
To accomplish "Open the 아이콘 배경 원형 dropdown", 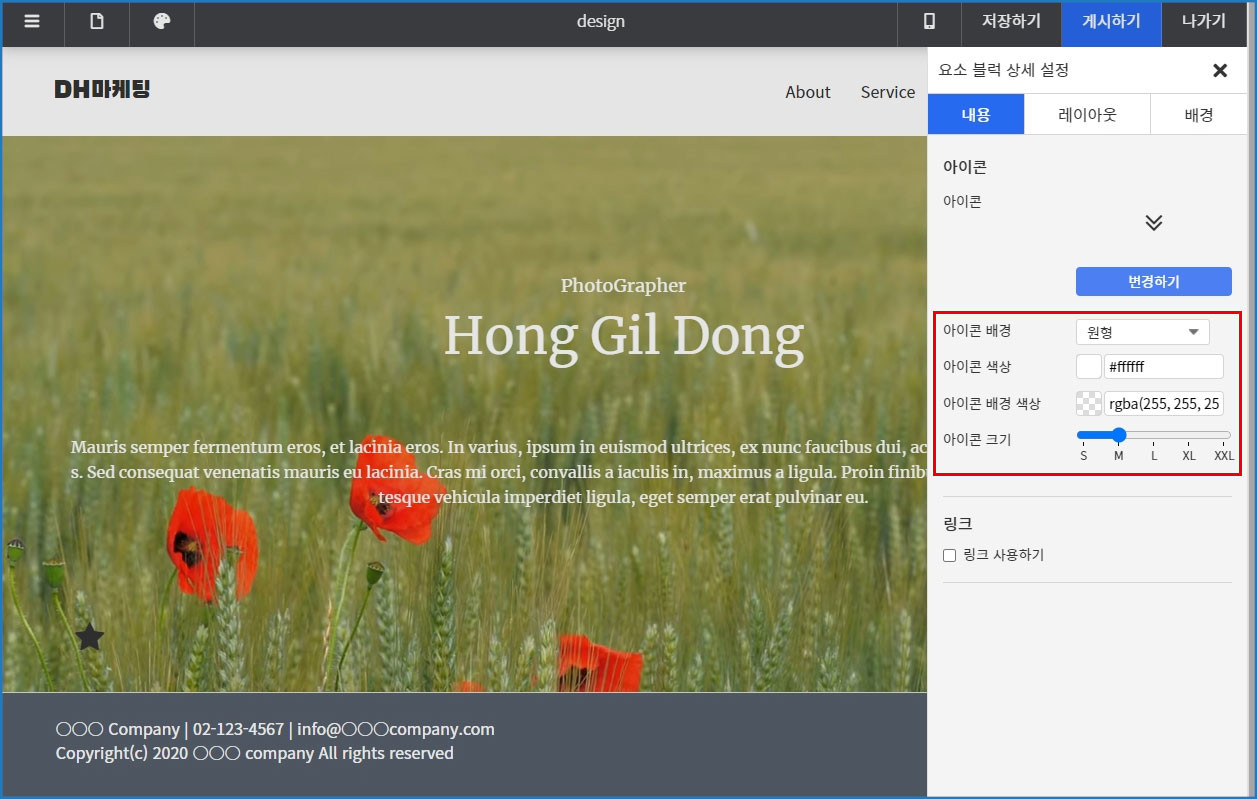I will click(x=1142, y=332).
